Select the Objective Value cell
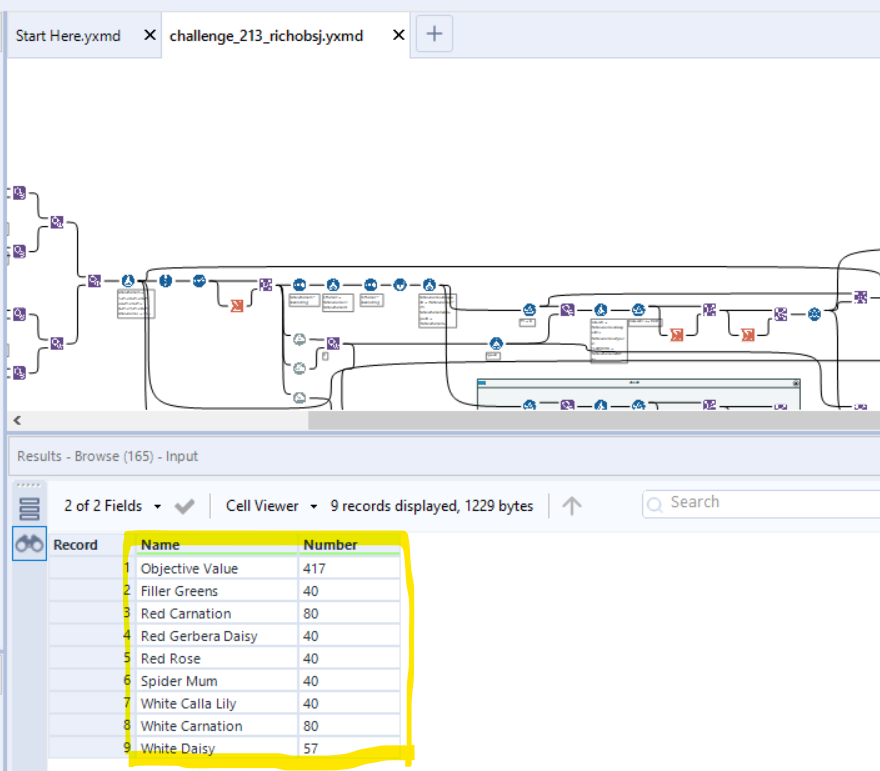 click(217, 568)
